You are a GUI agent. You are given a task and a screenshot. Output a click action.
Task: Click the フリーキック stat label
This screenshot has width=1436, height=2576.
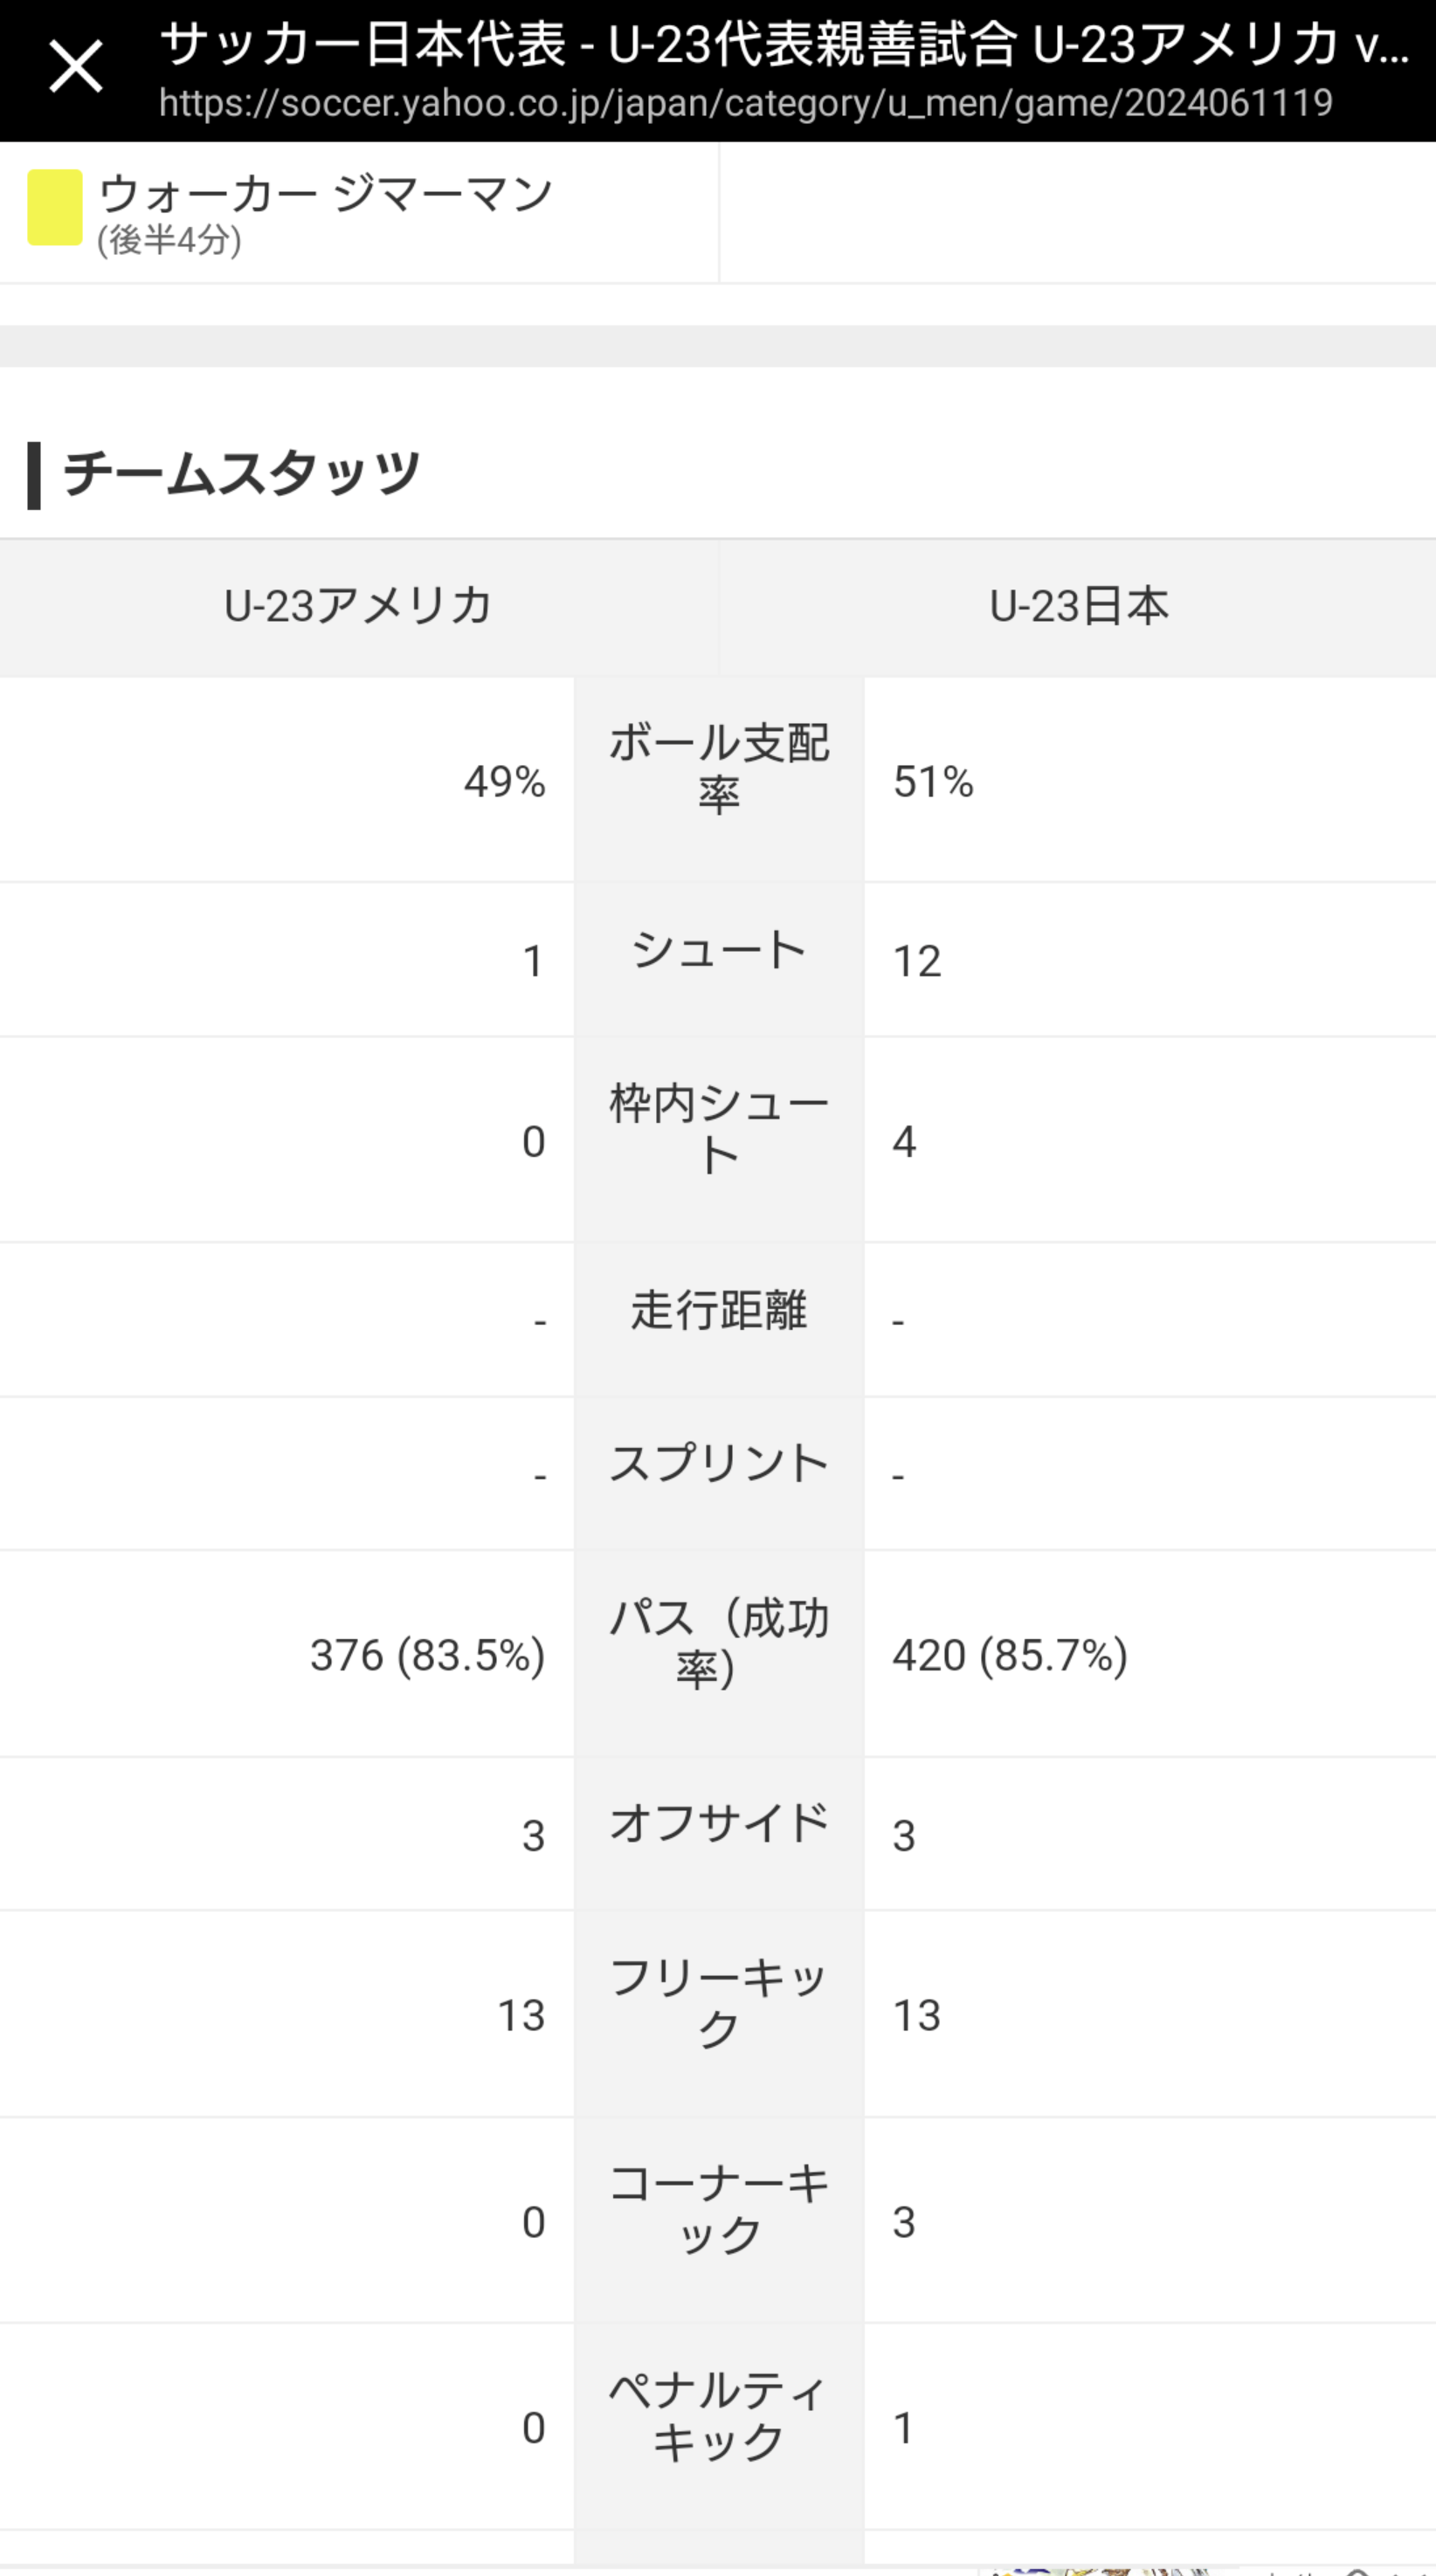click(x=718, y=2003)
